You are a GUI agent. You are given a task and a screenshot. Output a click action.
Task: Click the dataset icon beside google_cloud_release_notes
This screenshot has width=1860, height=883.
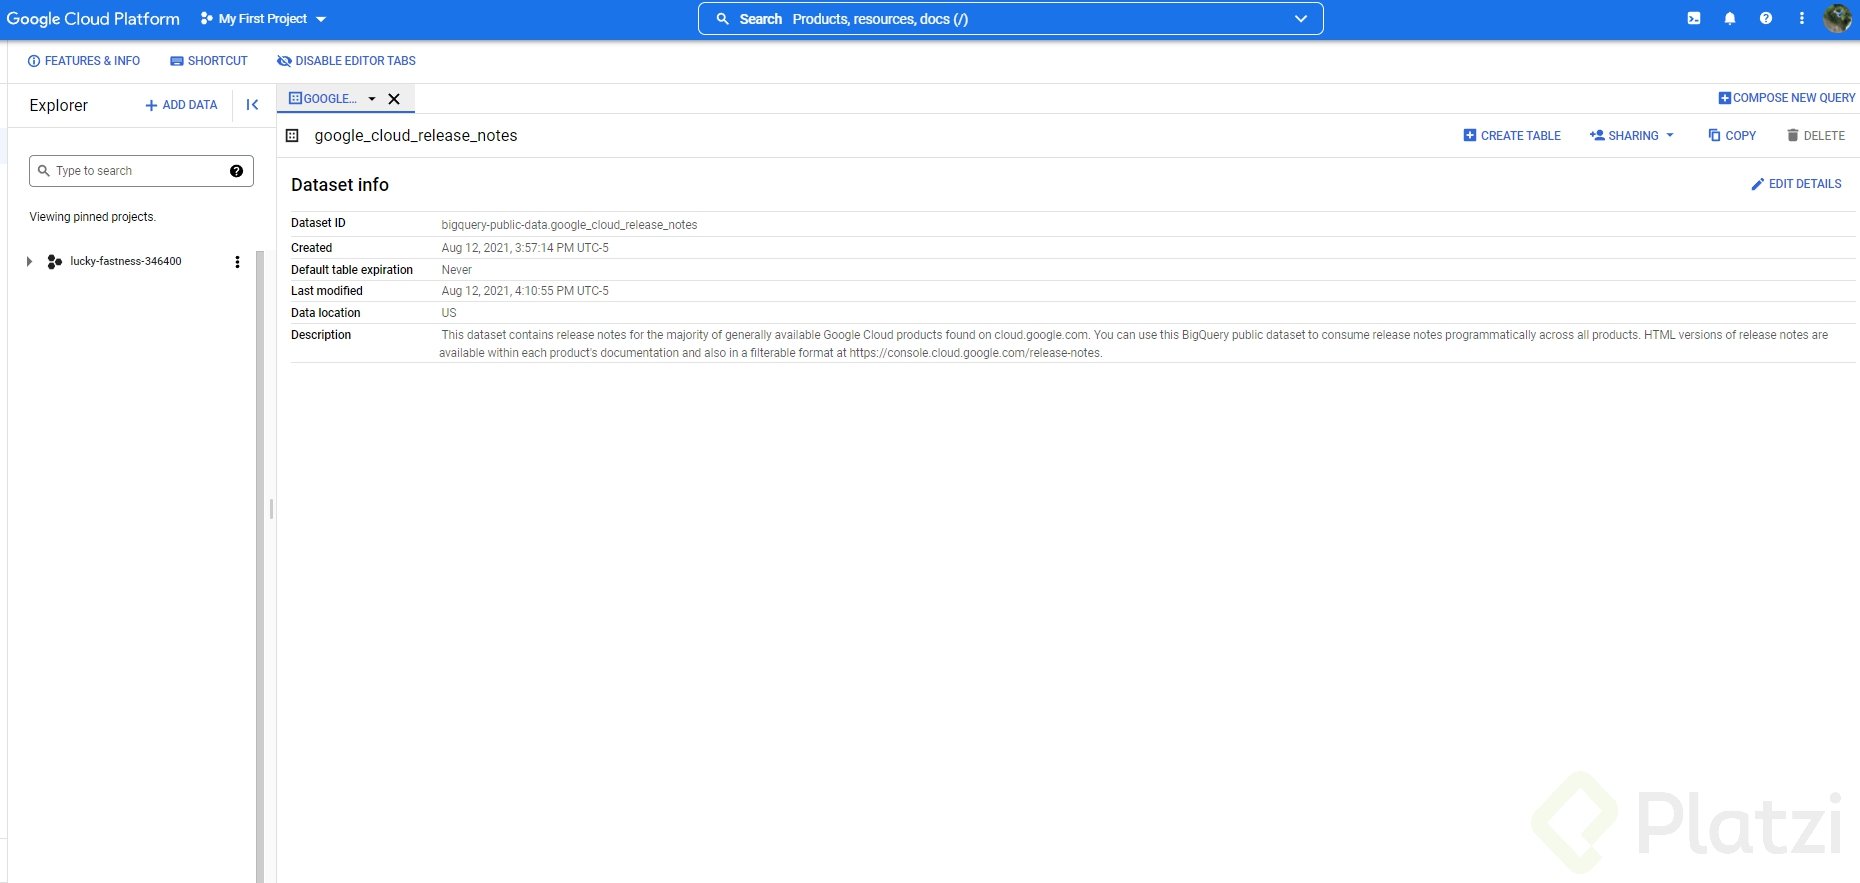click(292, 135)
